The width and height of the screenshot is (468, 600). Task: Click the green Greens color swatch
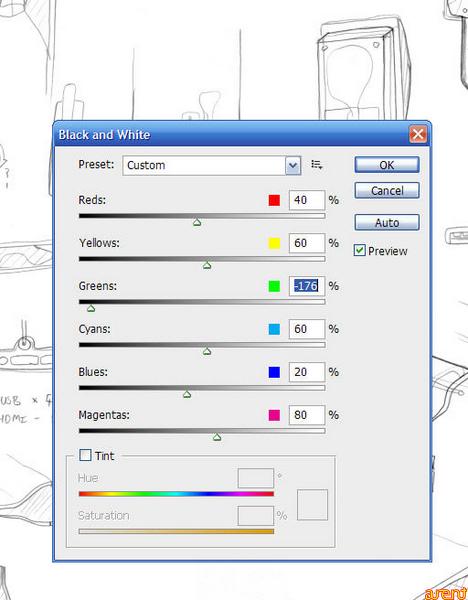tap(274, 286)
